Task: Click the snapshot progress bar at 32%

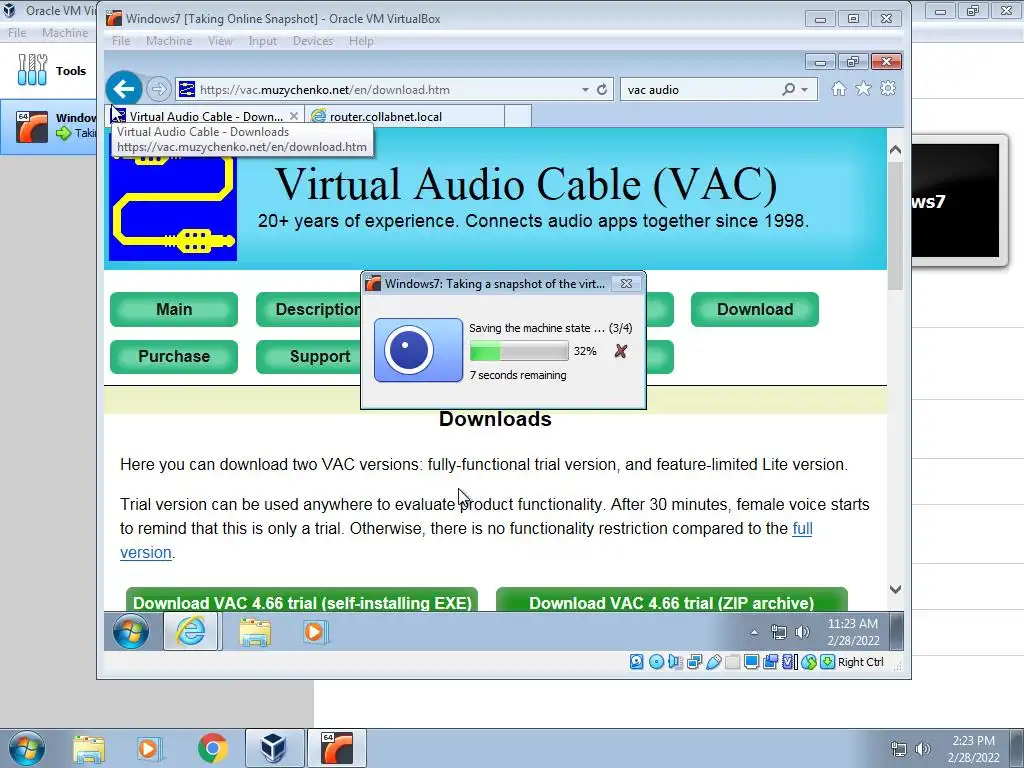Action: pyautogui.click(x=519, y=351)
